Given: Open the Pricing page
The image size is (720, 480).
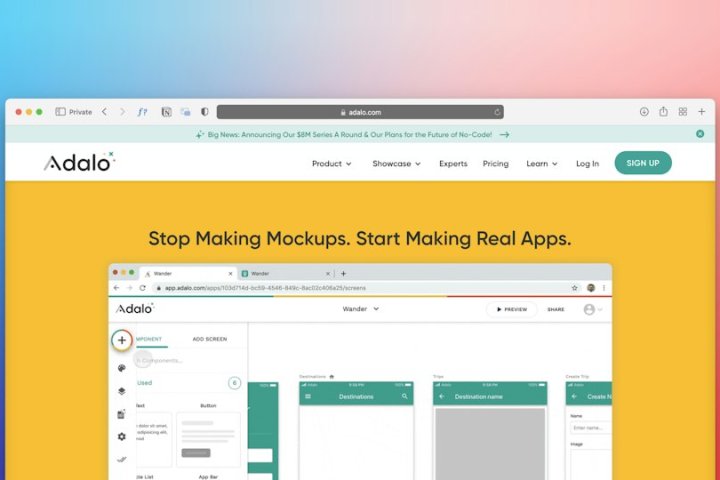Looking at the screenshot, I should (x=495, y=164).
